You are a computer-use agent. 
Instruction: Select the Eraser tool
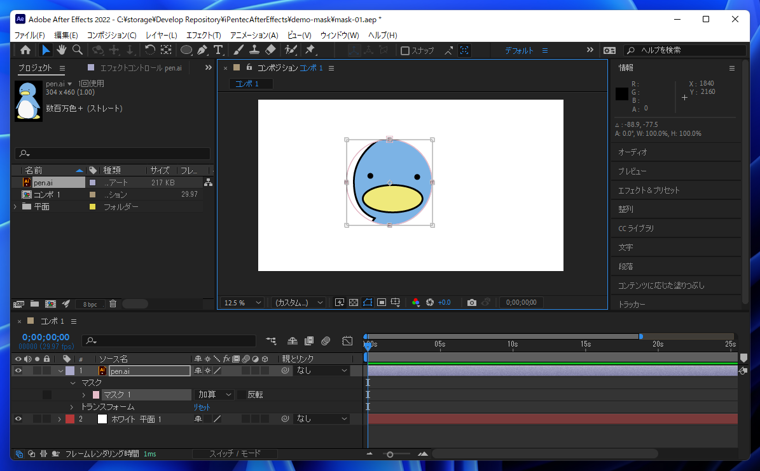pyautogui.click(x=270, y=50)
